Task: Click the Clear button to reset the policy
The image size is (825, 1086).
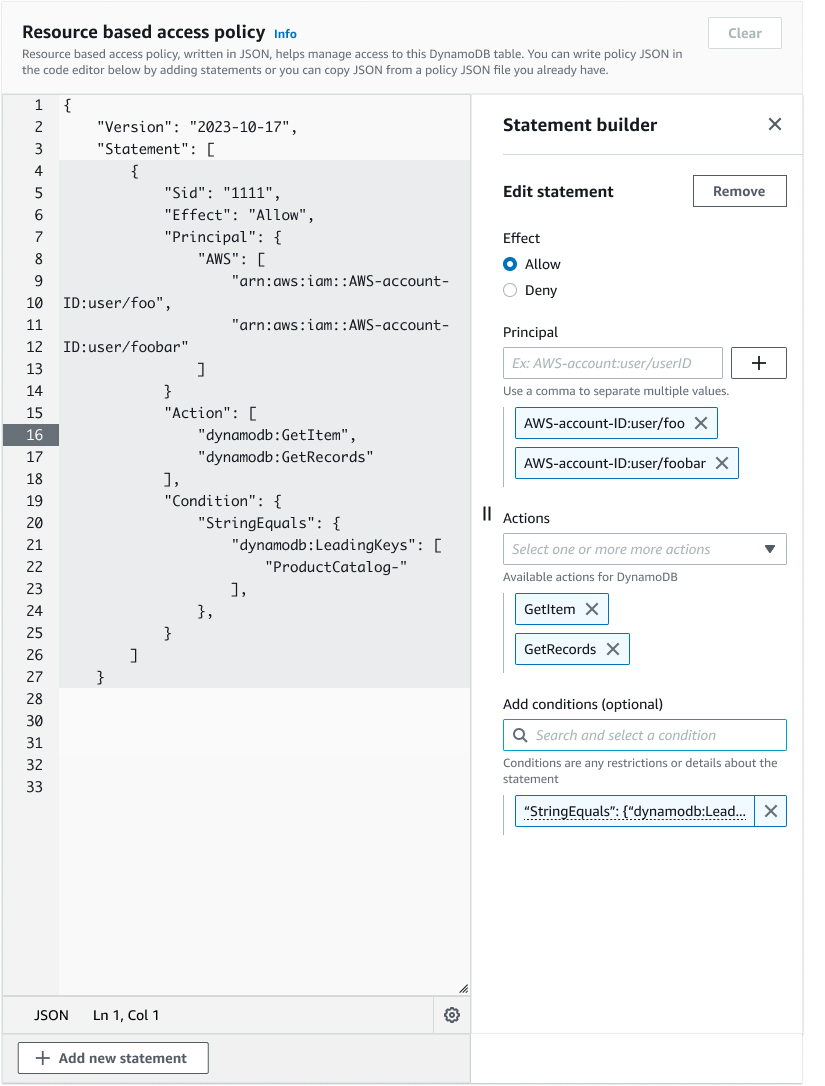Action: tap(744, 33)
